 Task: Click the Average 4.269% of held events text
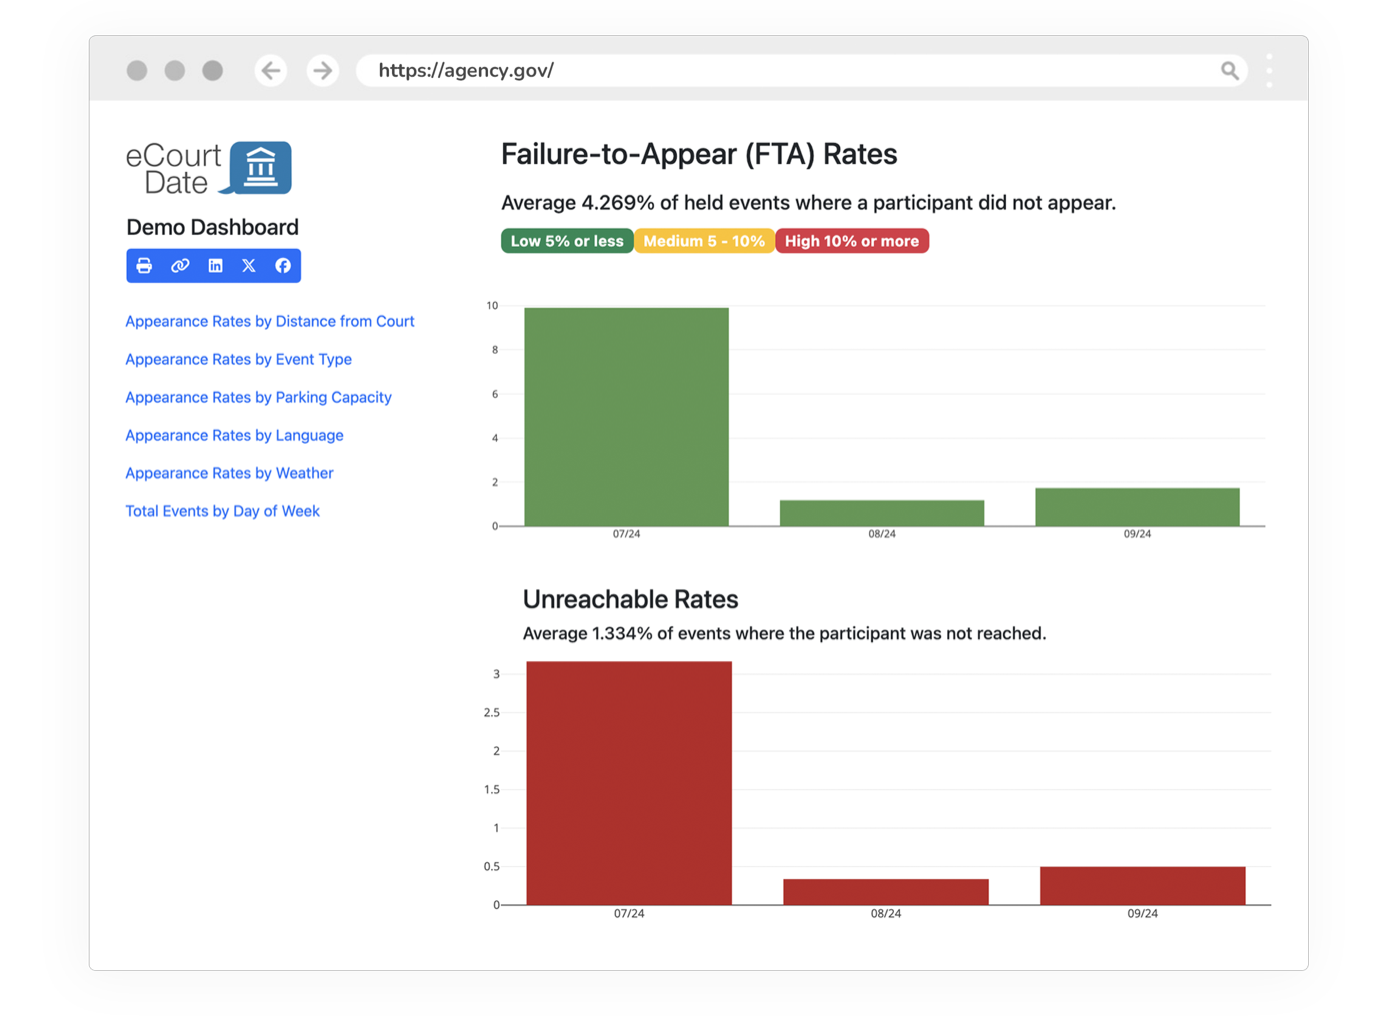click(x=808, y=203)
